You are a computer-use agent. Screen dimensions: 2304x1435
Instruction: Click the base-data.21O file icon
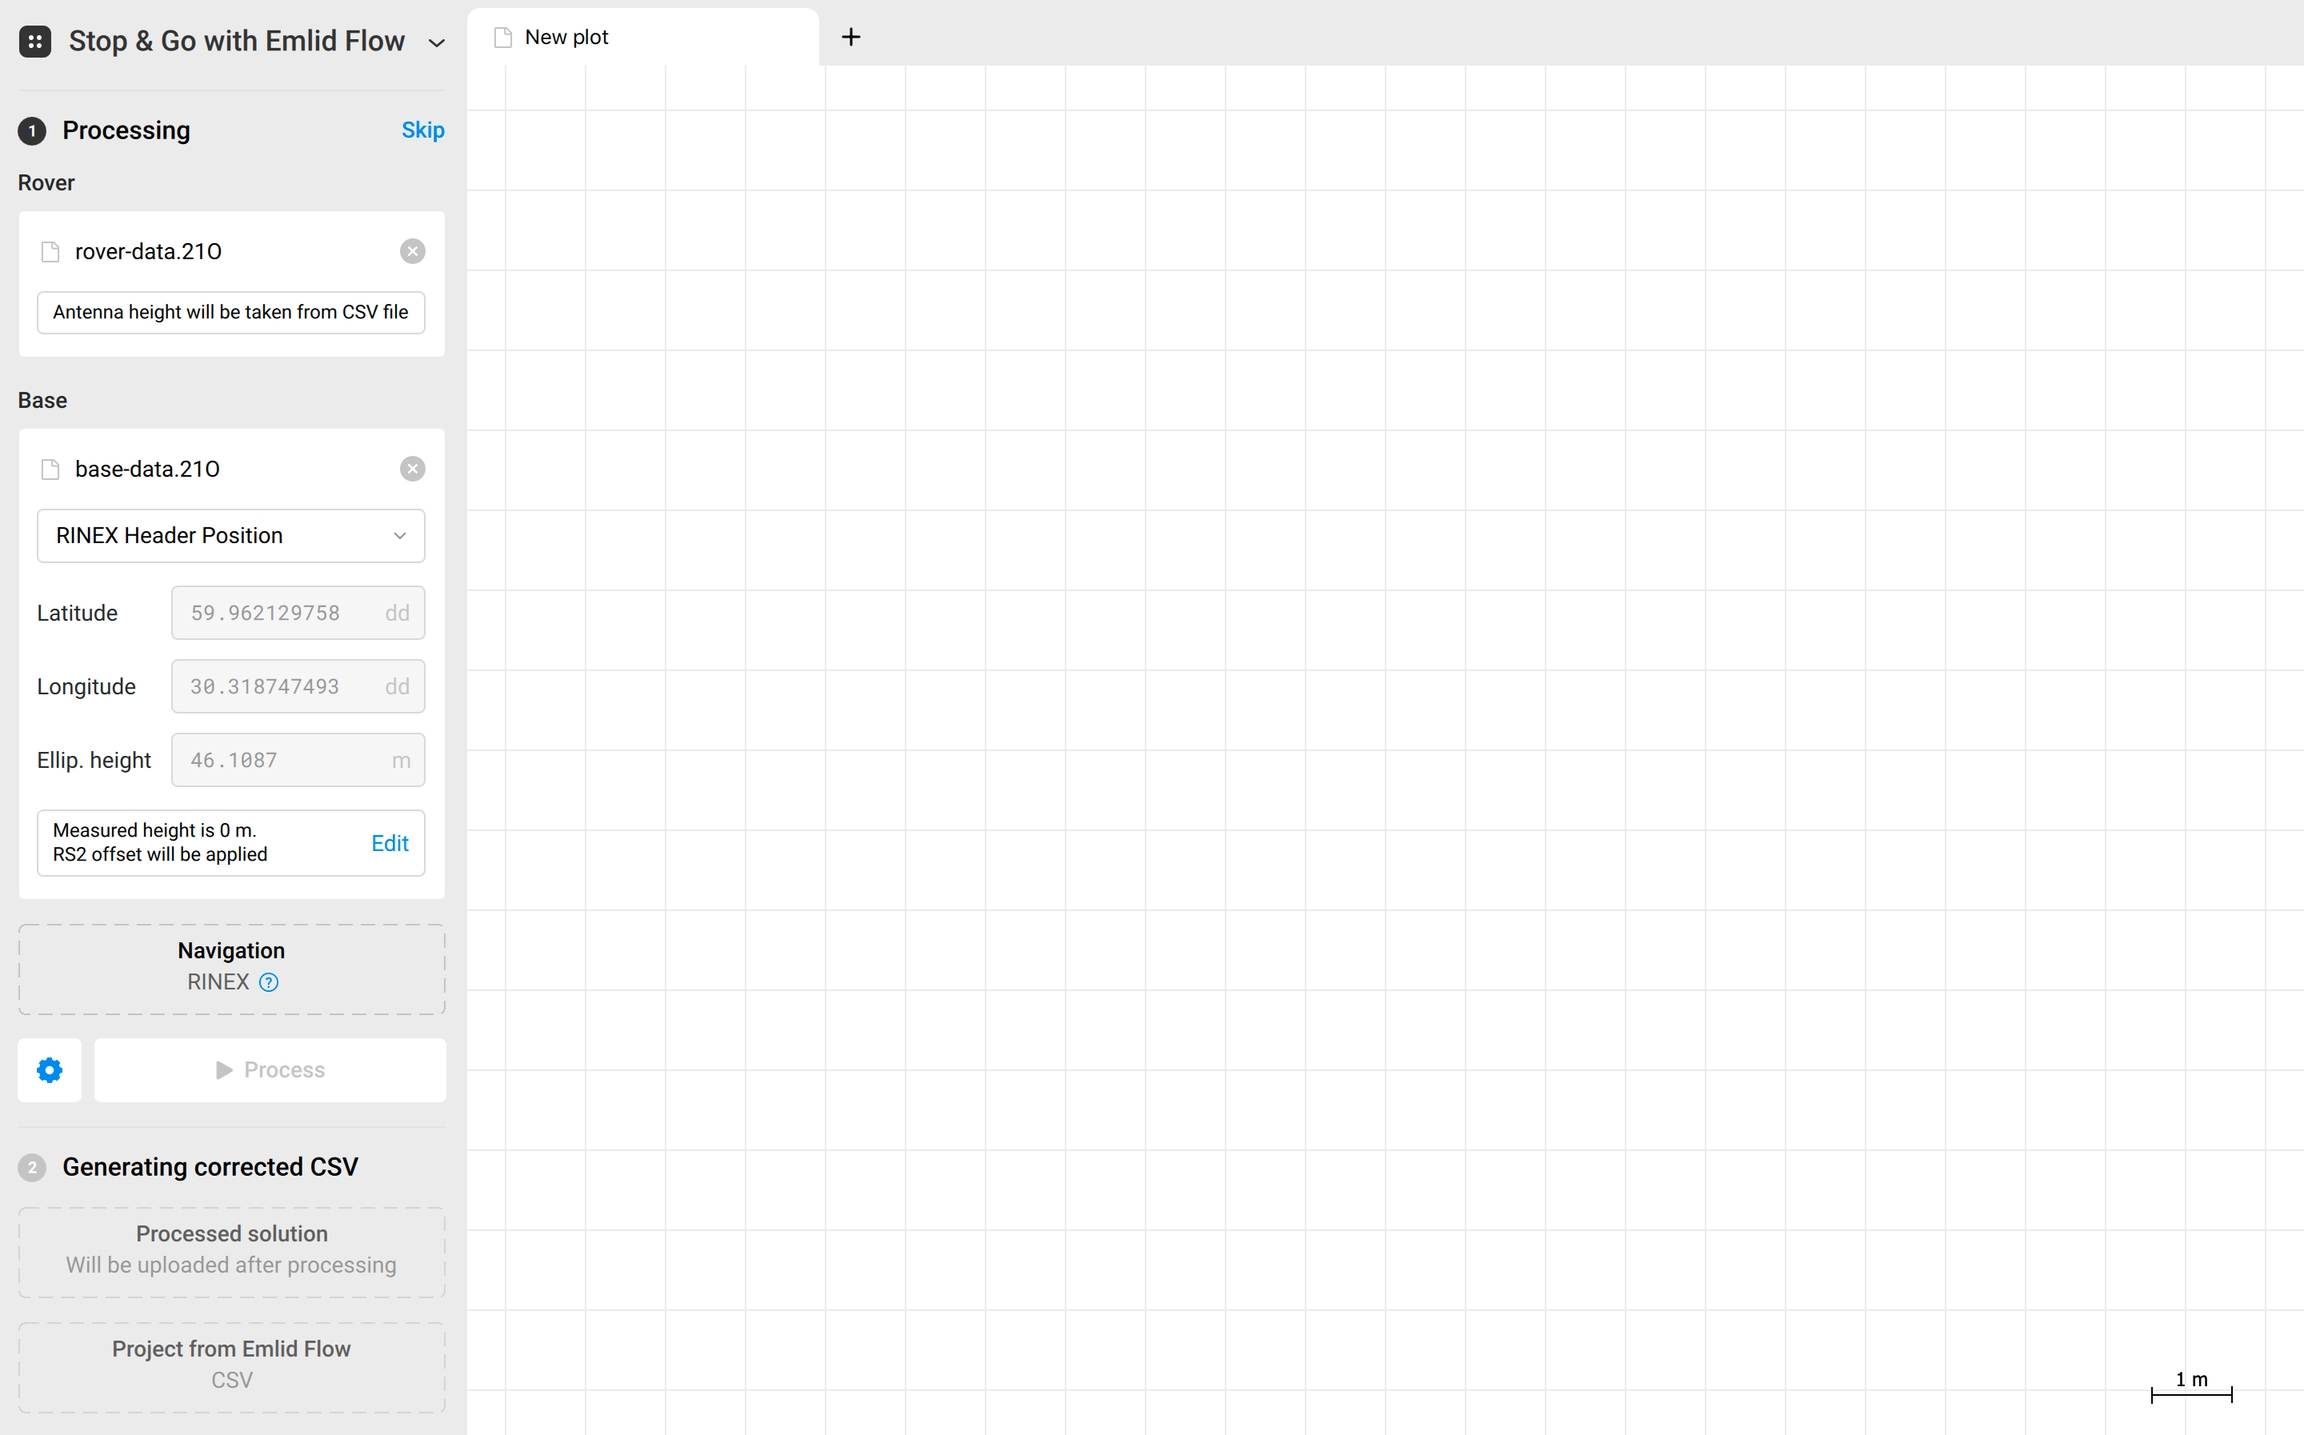[x=50, y=470]
